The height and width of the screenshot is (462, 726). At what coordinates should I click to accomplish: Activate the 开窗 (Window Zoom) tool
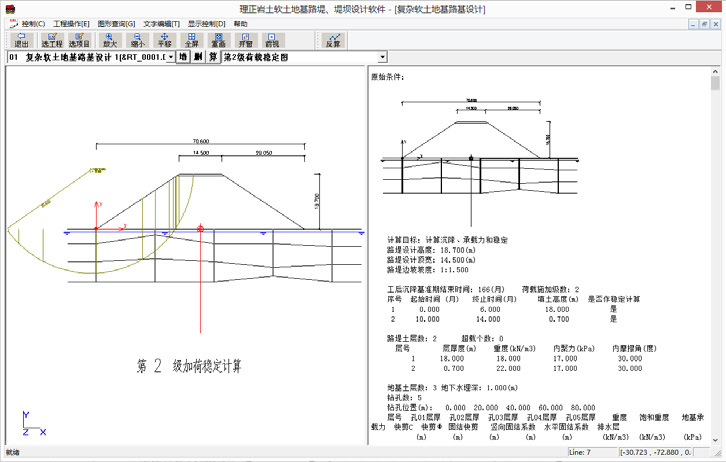tap(245, 40)
